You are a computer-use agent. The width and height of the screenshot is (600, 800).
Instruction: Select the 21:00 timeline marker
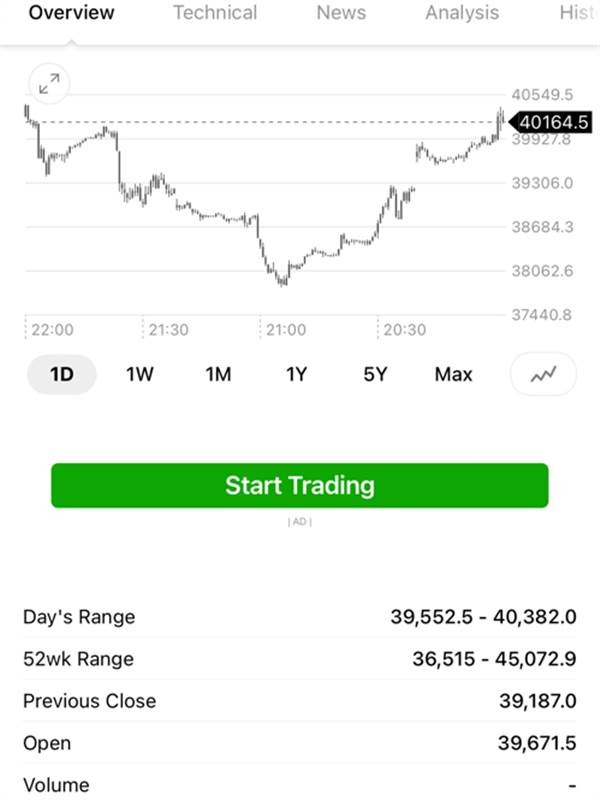[286, 330]
